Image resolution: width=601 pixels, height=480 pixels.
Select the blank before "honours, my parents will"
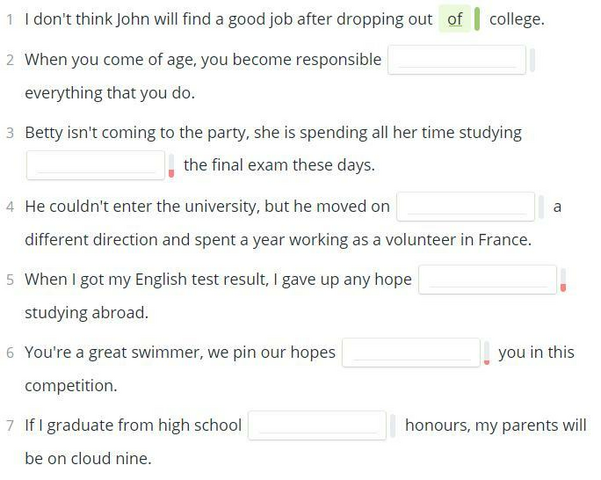[x=317, y=426]
